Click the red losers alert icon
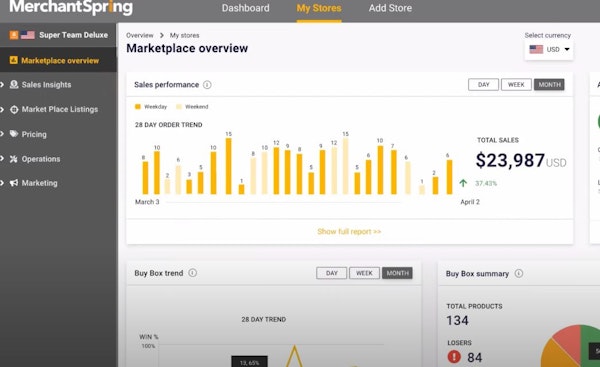 (454, 357)
